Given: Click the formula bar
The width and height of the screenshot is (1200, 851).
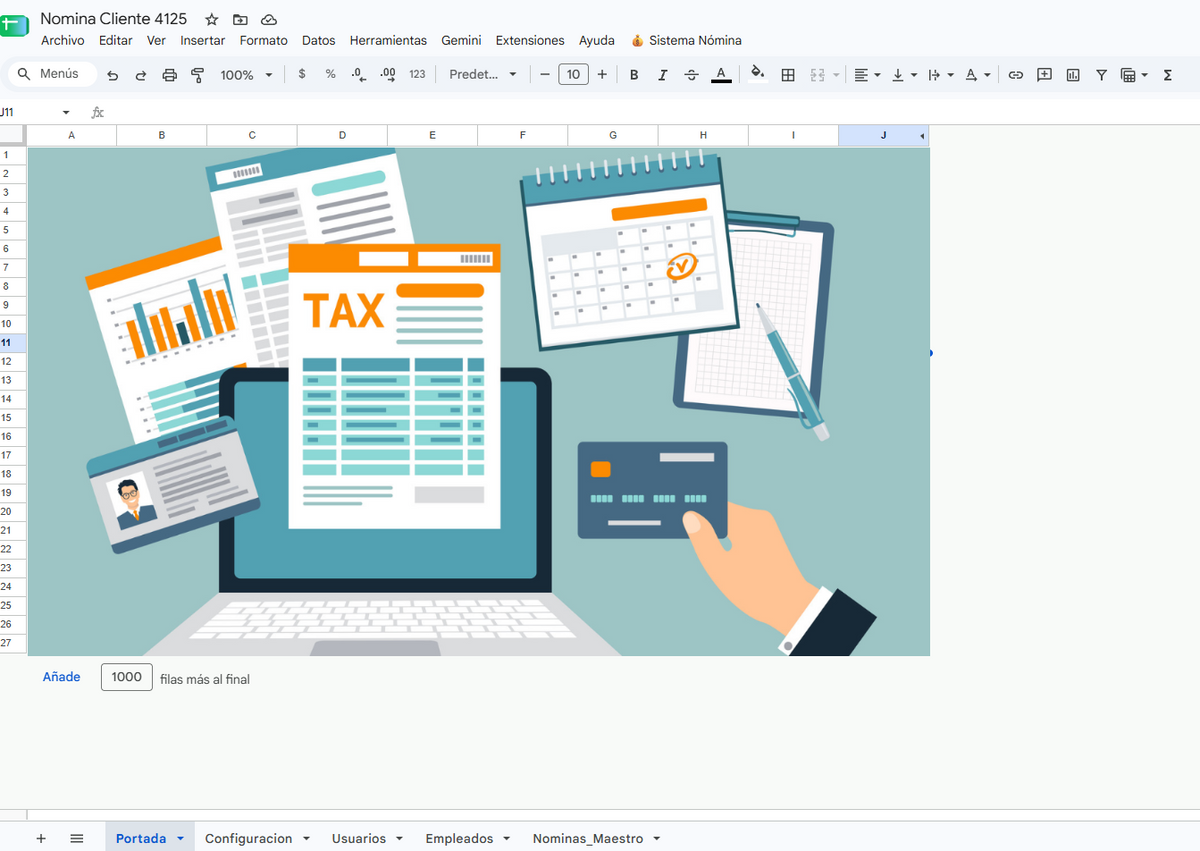Looking at the screenshot, I should (x=650, y=113).
